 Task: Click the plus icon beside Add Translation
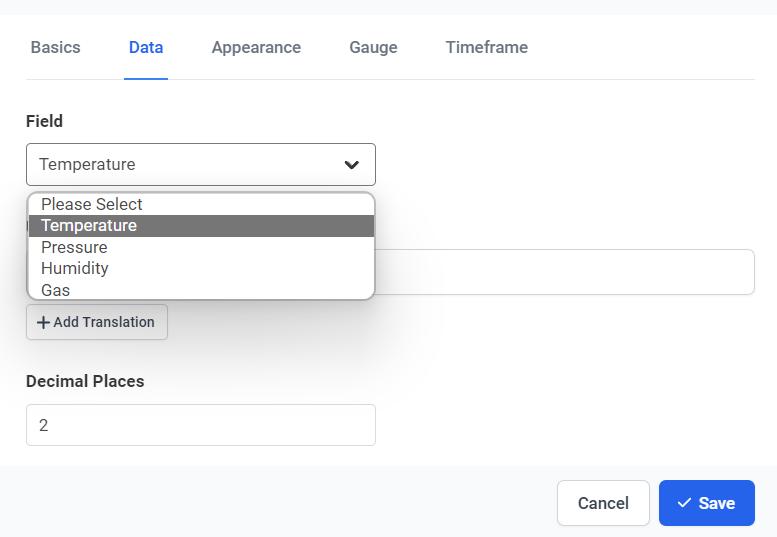click(x=43, y=323)
